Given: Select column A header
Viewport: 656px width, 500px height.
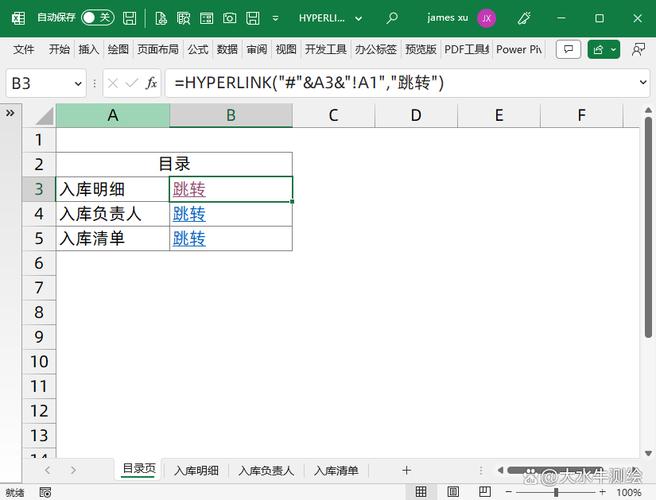Looking at the screenshot, I should click(x=113, y=115).
